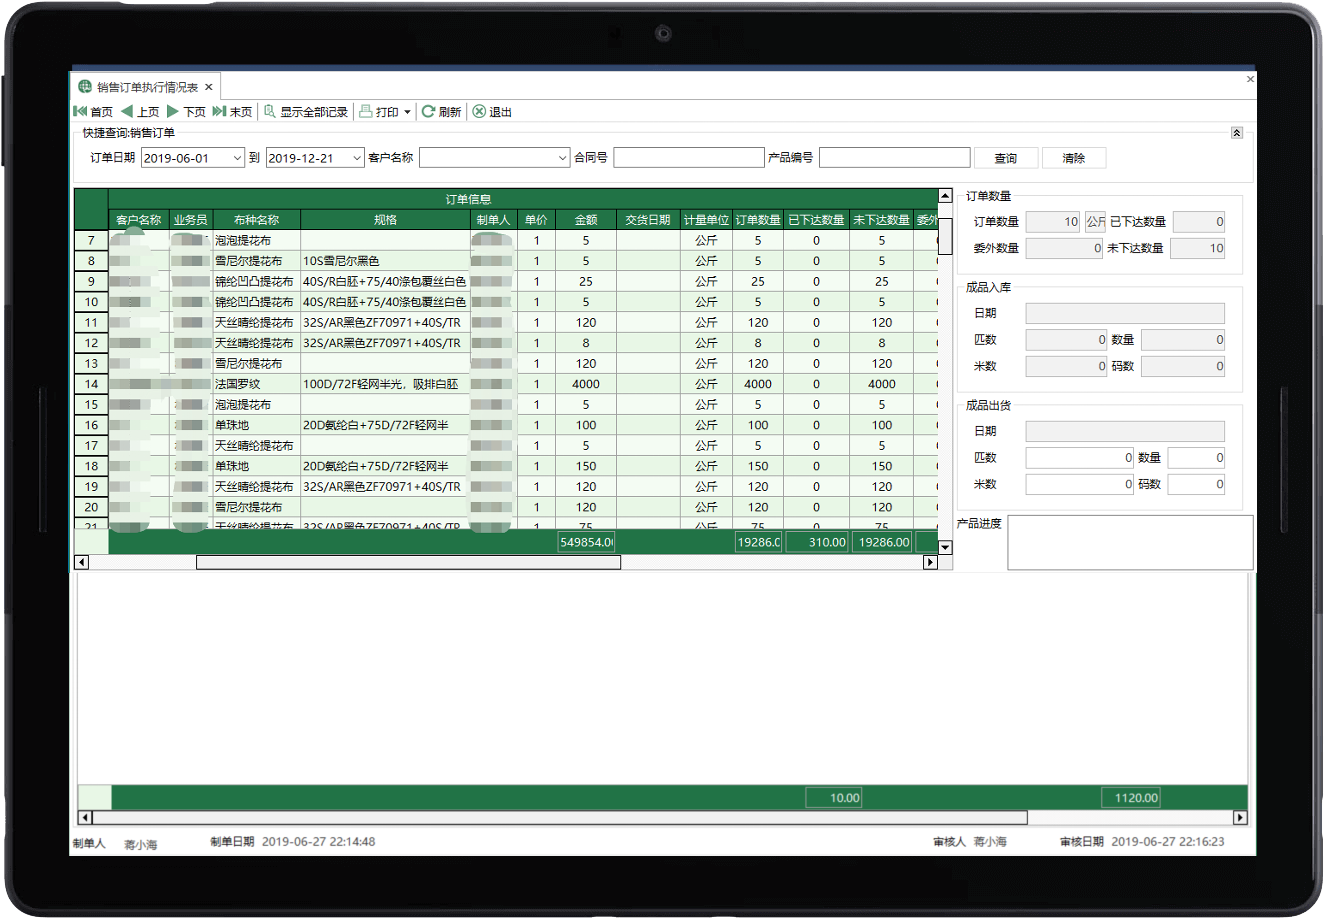The height and width of the screenshot is (918, 1324).
Task: Click the 已下达数量 column header
Action: 816,219
